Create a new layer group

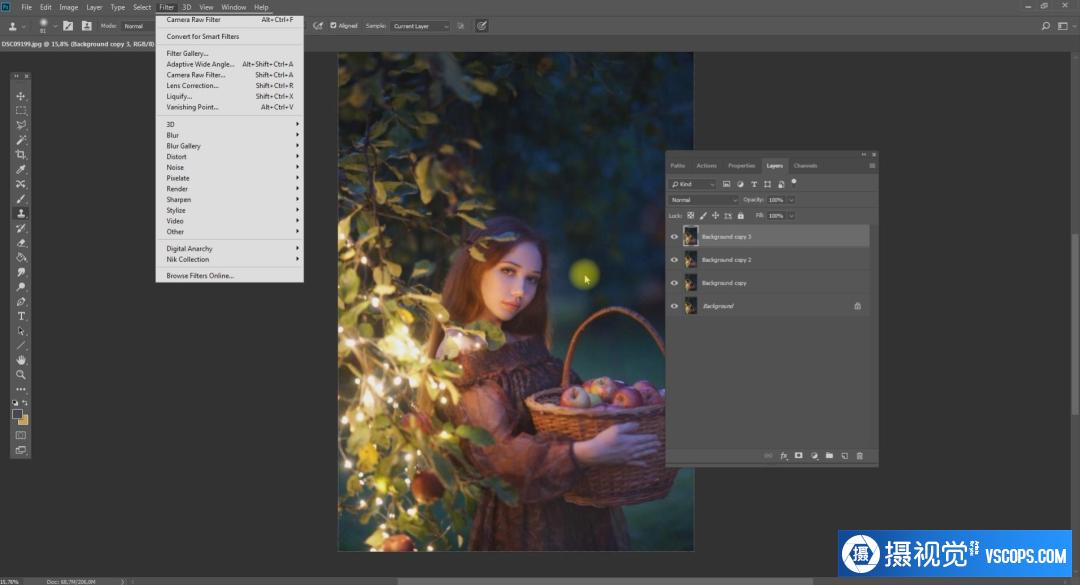(829, 456)
